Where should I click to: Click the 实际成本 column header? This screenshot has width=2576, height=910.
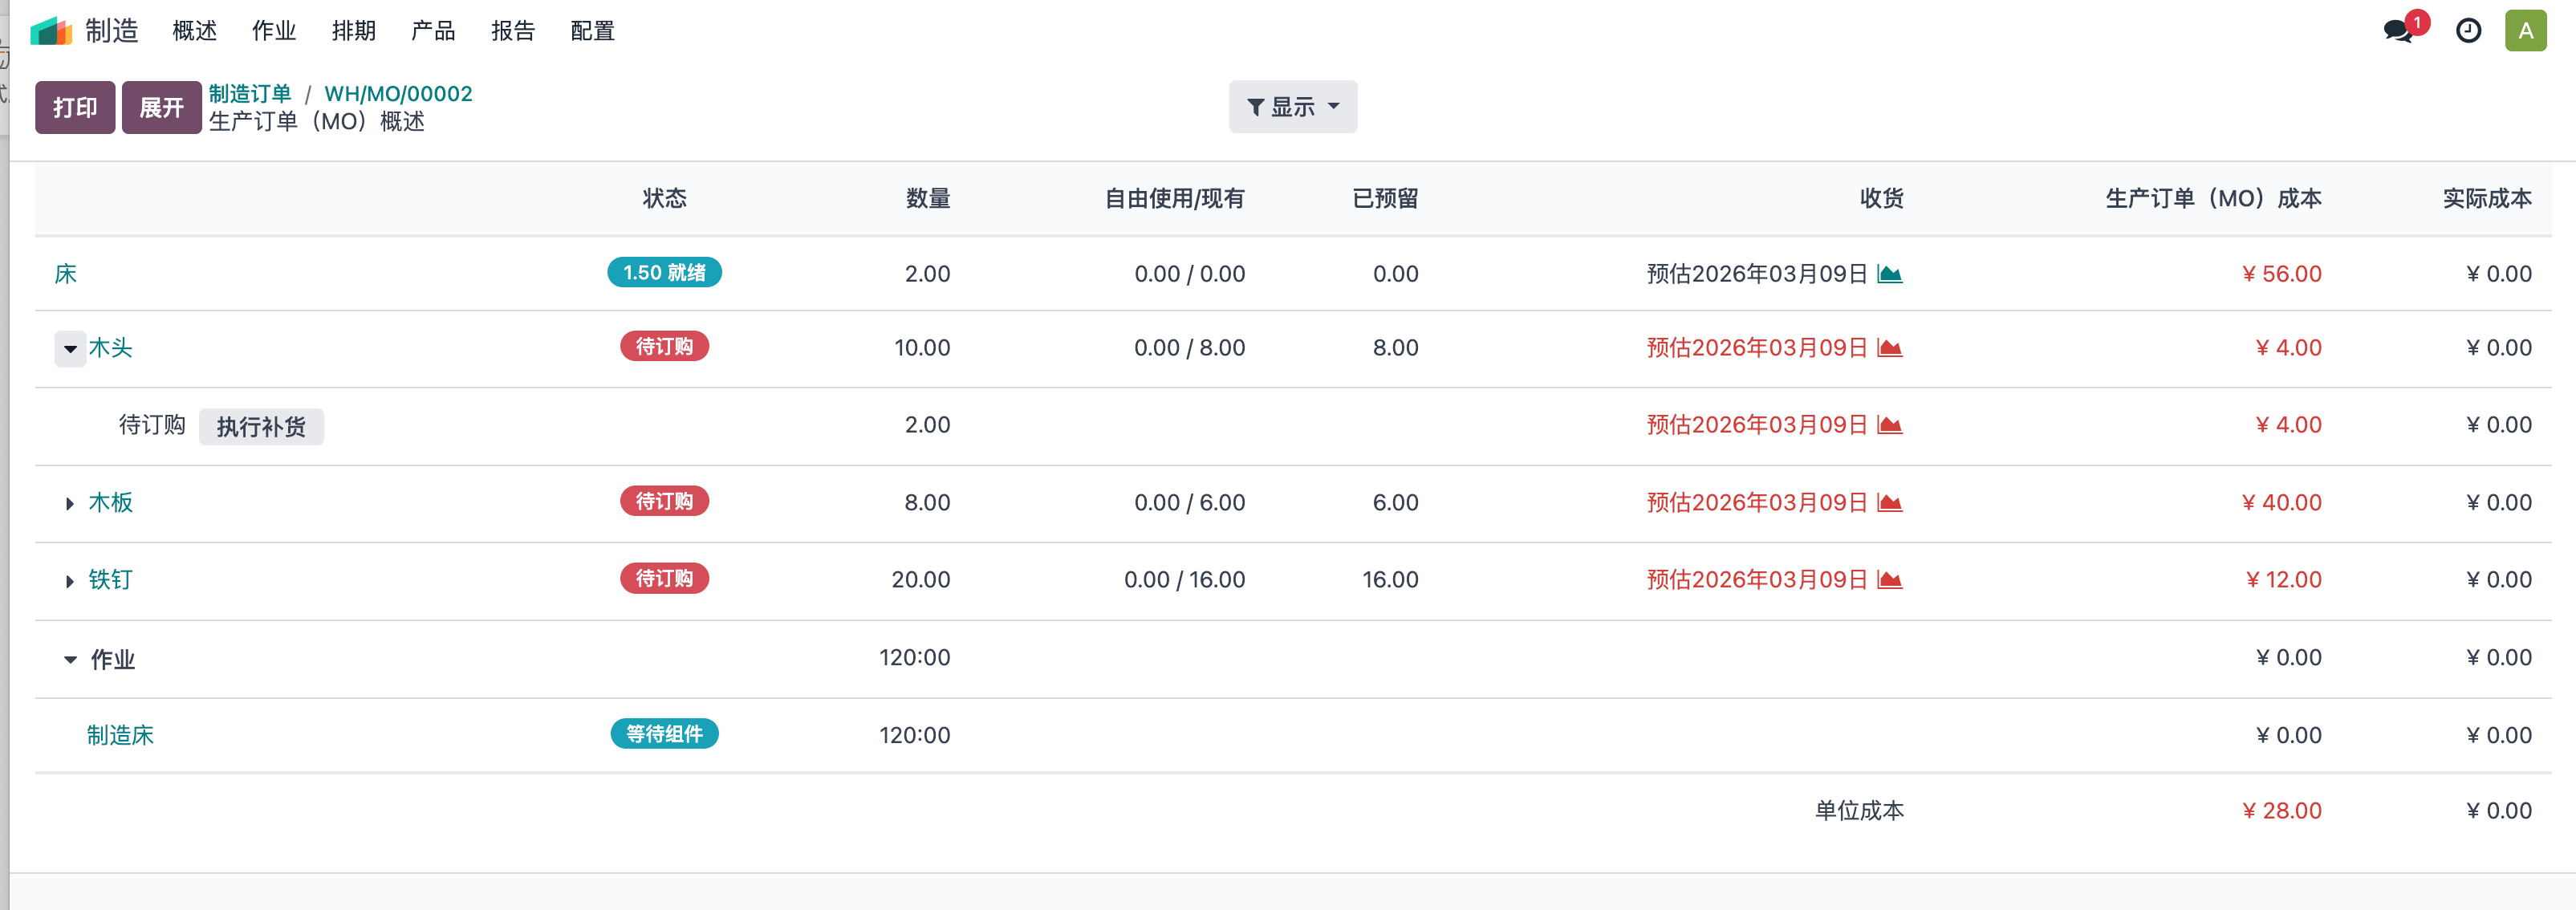coord(2487,198)
